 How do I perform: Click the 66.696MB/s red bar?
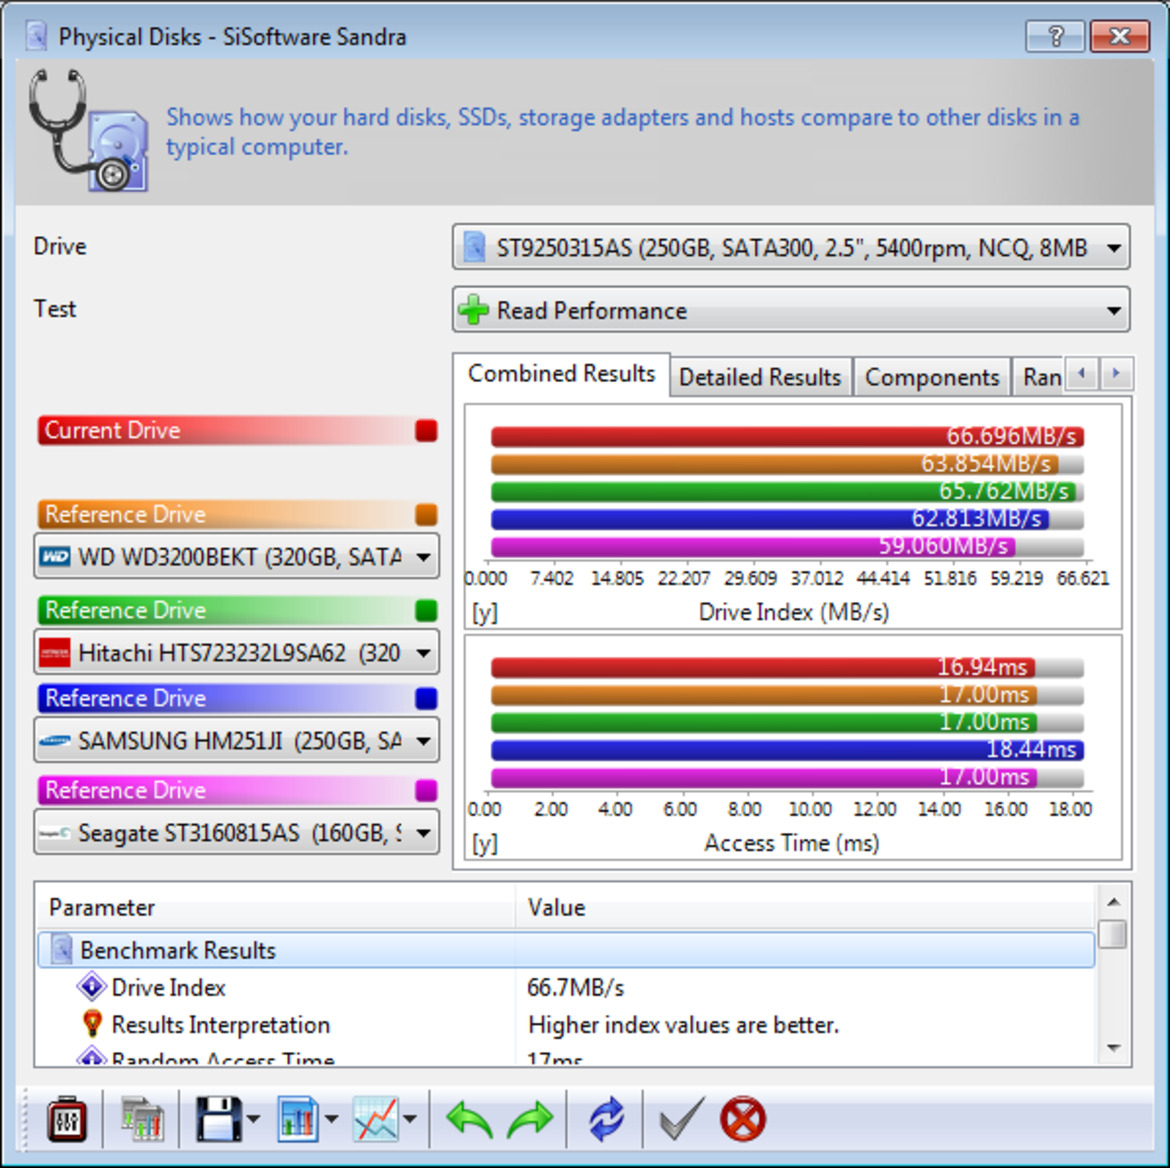pyautogui.click(x=787, y=436)
